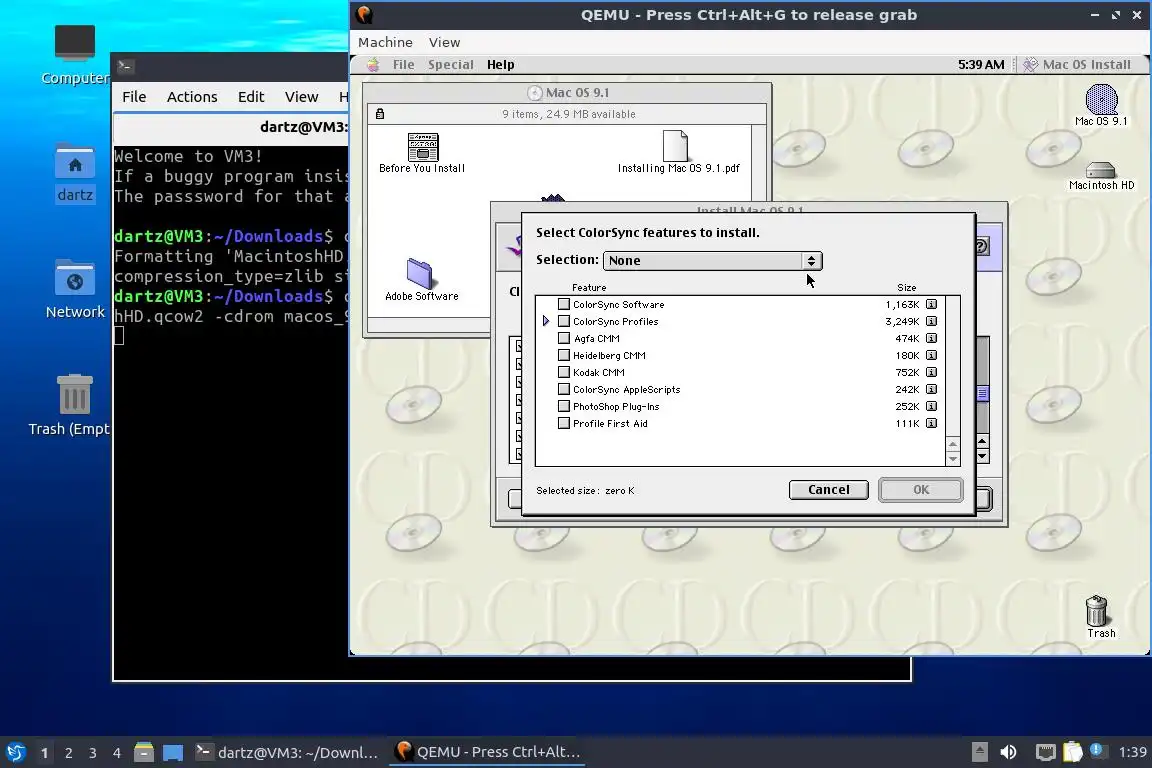This screenshot has width=1152, height=768.
Task: Open the Special menu
Action: 450,65
